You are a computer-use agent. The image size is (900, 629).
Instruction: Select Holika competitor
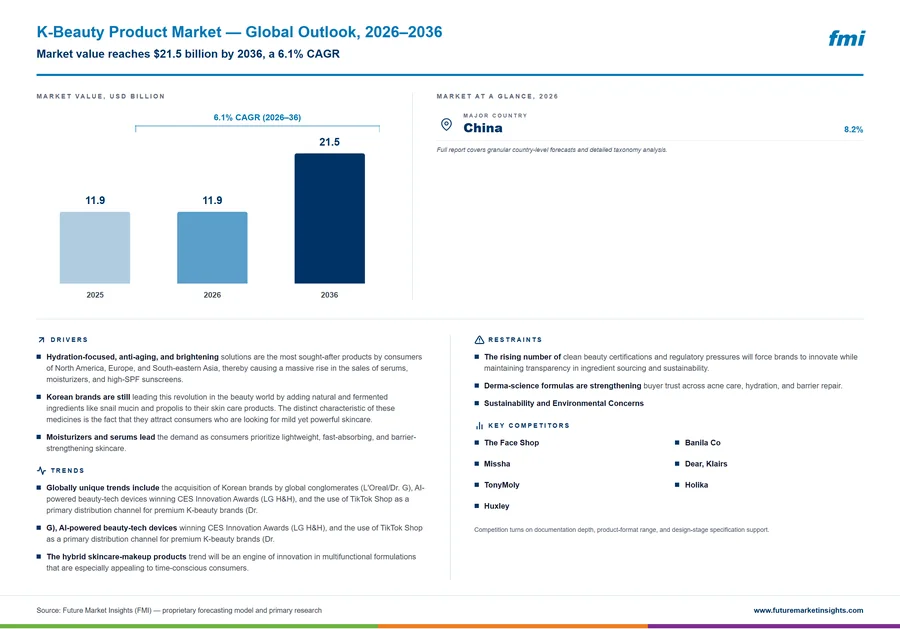pyautogui.click(x=696, y=485)
